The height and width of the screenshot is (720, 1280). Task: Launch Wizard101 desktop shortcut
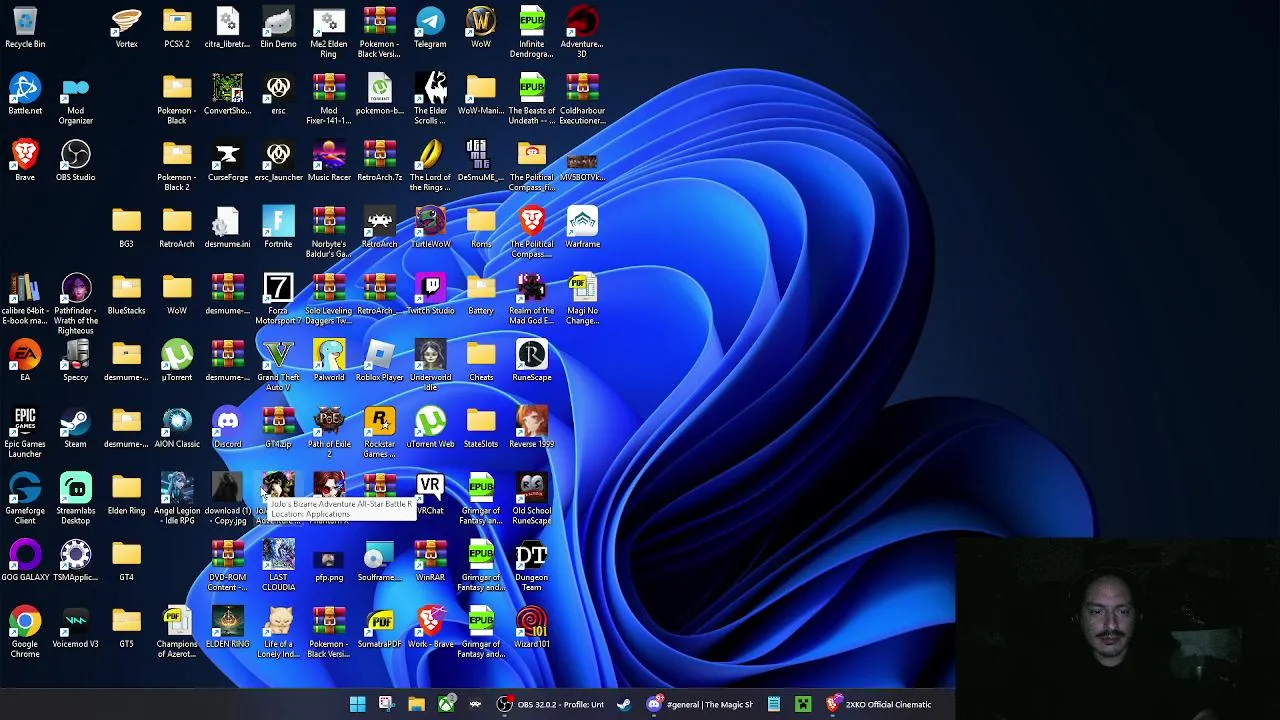click(531, 628)
